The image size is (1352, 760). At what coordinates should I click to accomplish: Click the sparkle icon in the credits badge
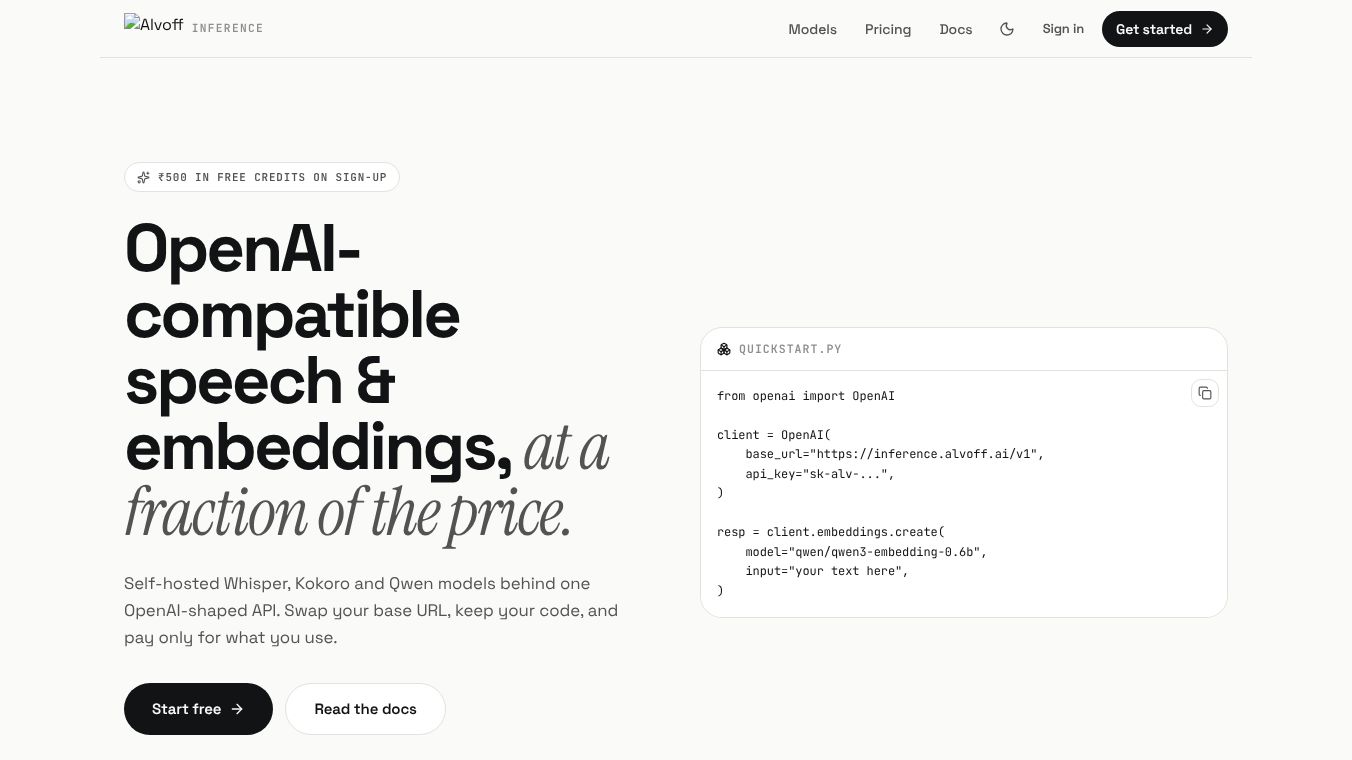coord(144,177)
